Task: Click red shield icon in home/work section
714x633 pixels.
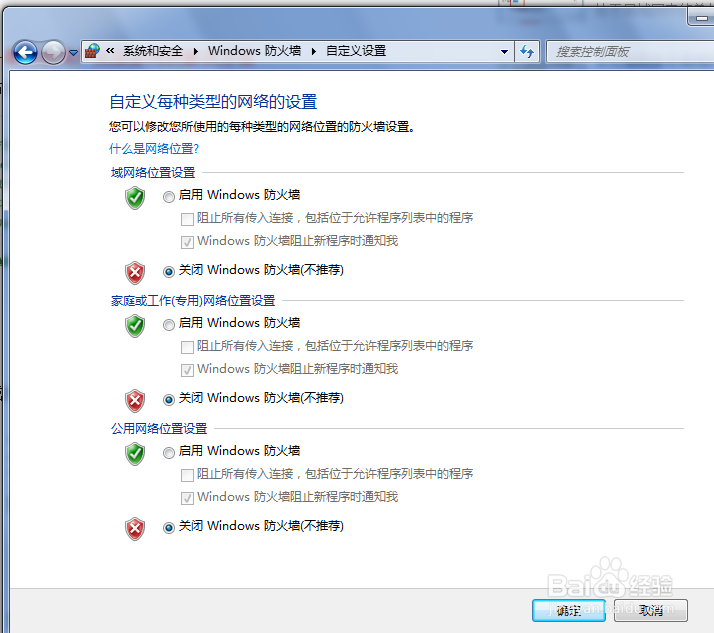Action: [x=135, y=401]
